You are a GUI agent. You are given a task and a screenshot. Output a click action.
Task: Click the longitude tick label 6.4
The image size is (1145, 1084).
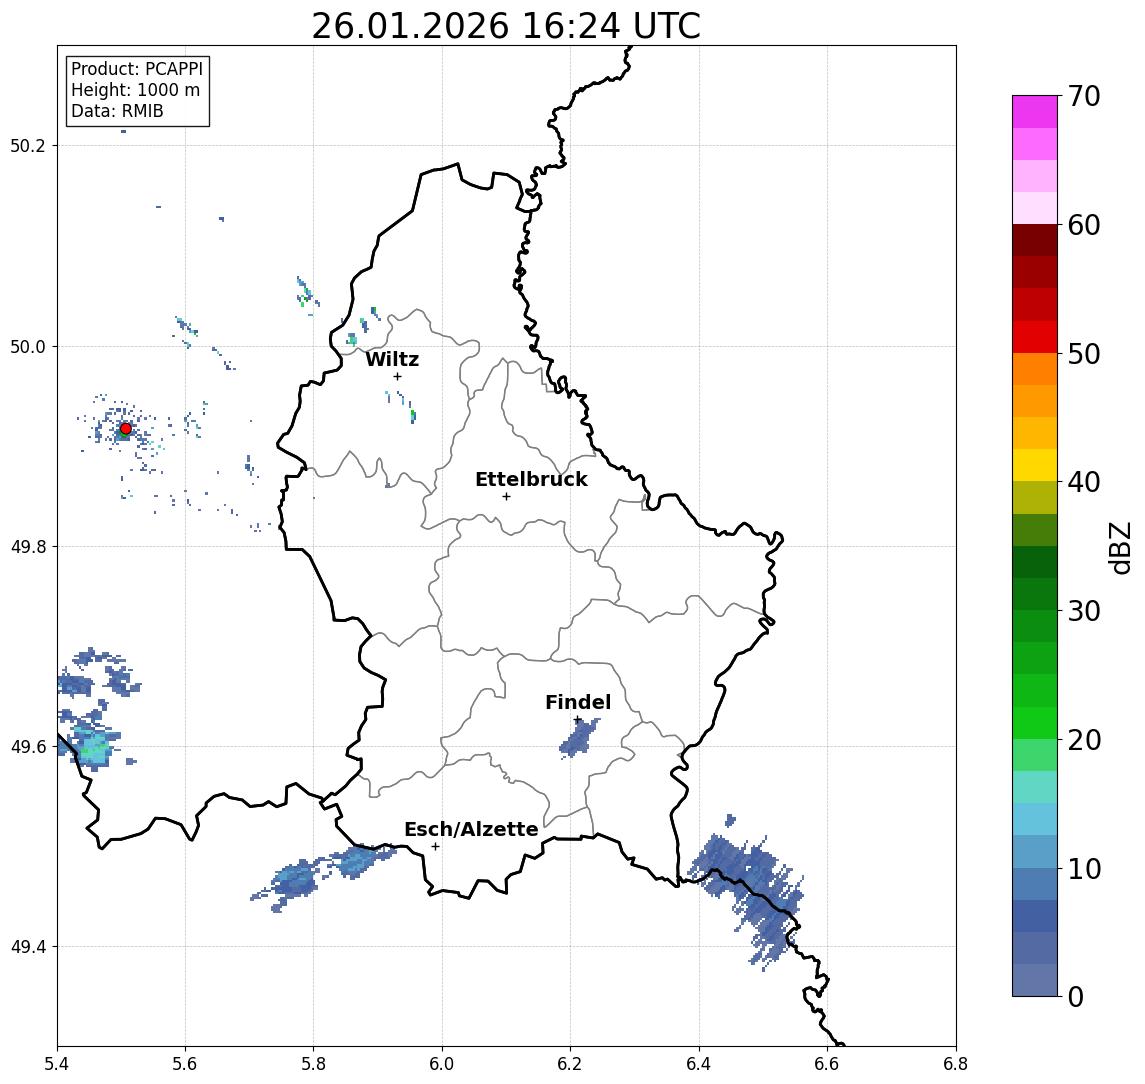699,1064
